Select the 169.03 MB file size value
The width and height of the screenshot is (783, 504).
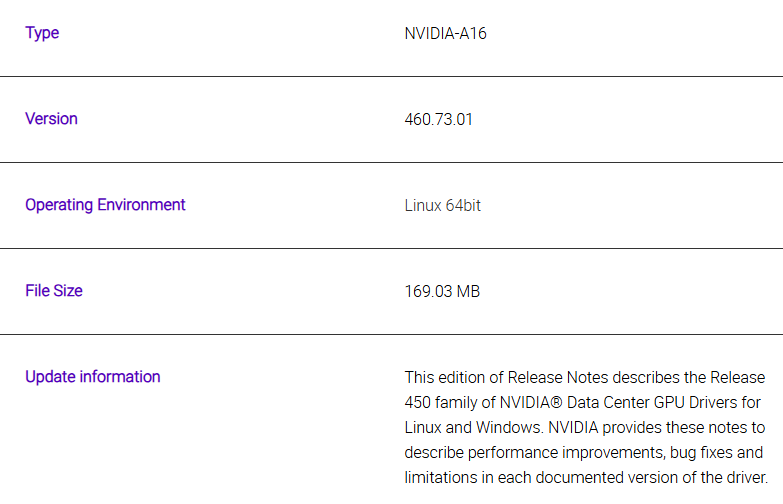point(442,292)
